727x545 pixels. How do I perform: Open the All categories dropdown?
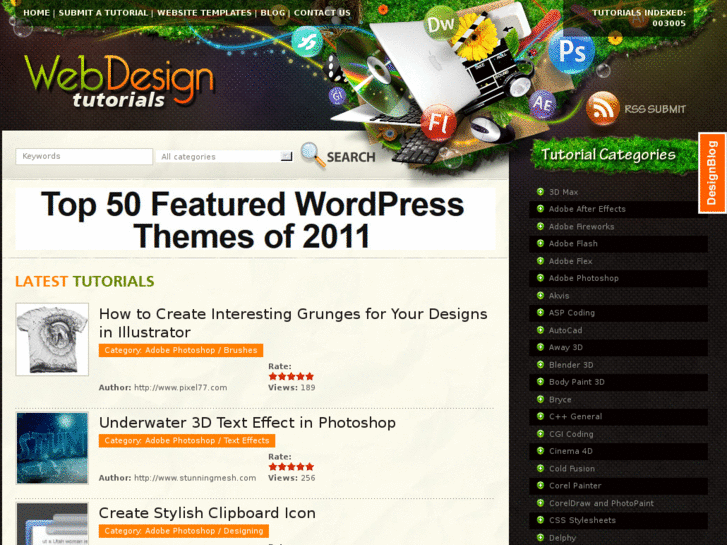pyautogui.click(x=225, y=157)
